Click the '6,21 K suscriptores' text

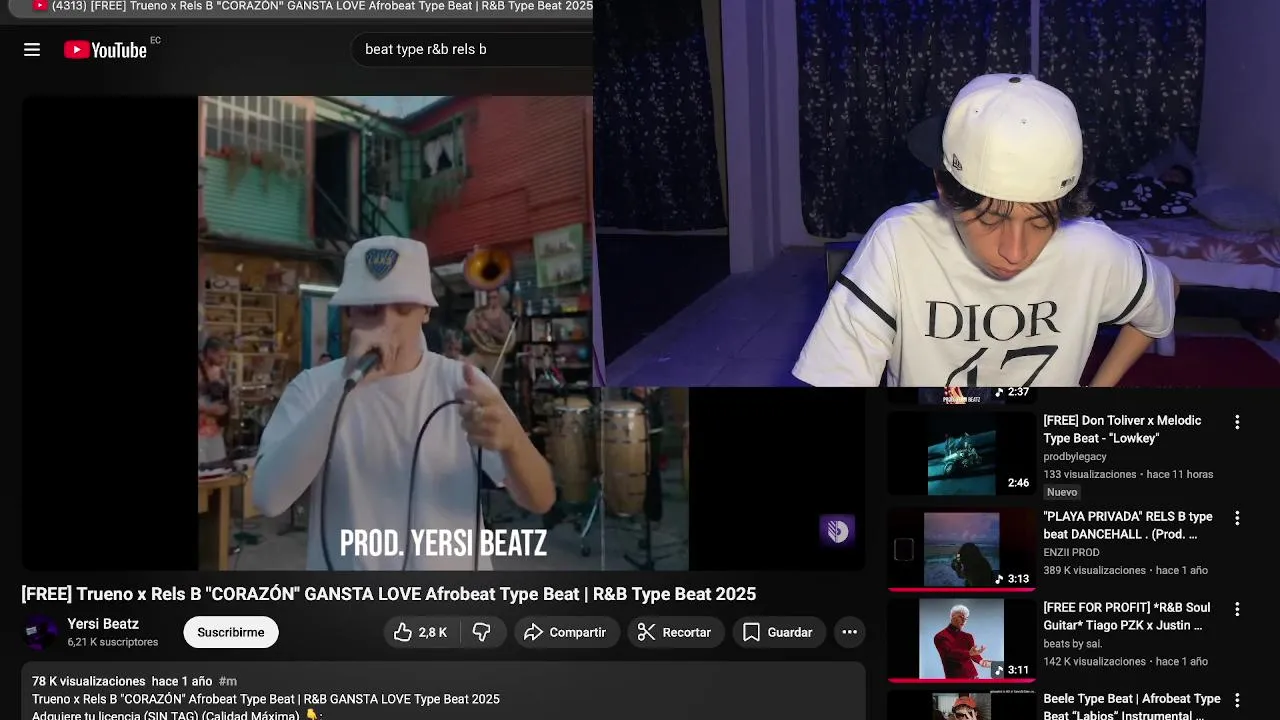112,642
